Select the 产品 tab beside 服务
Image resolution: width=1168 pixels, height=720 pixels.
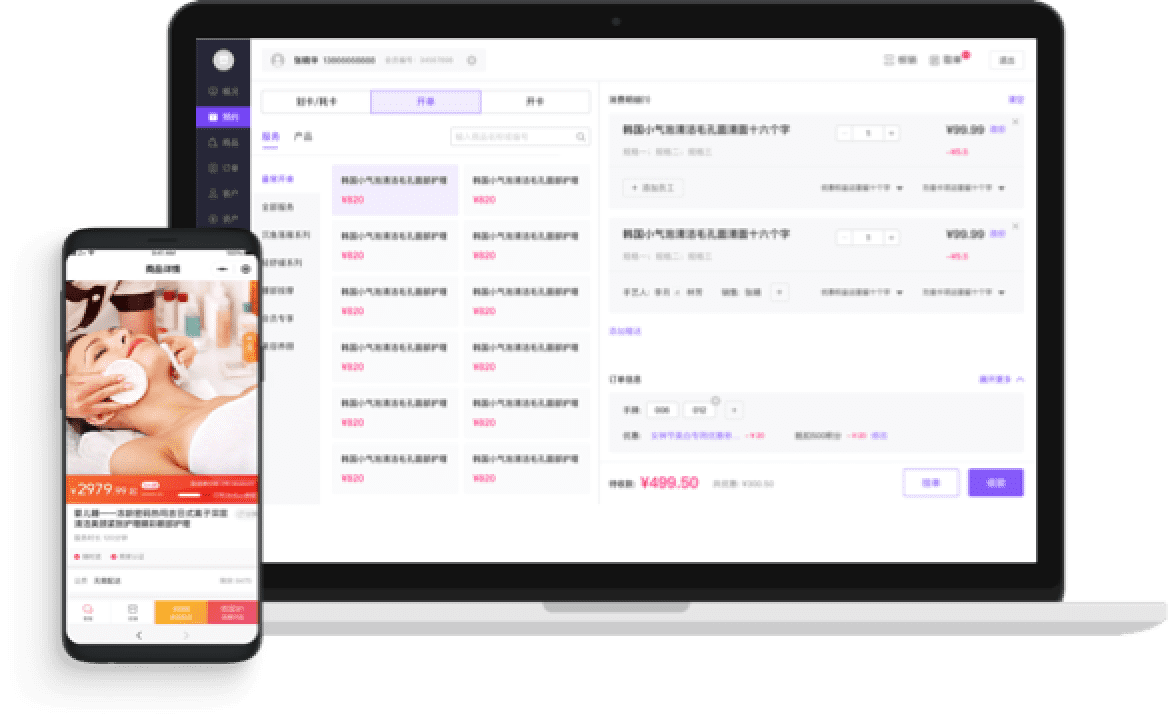[x=302, y=136]
